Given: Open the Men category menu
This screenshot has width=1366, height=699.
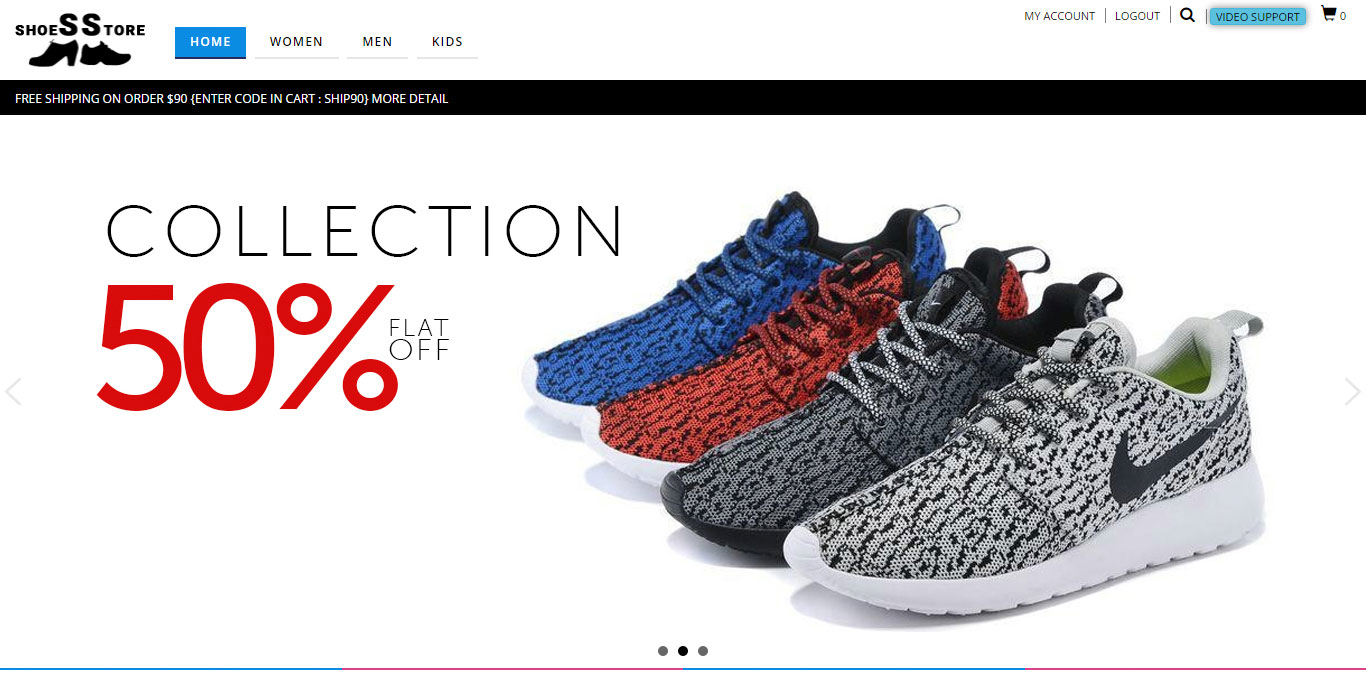Looking at the screenshot, I should click(x=377, y=42).
